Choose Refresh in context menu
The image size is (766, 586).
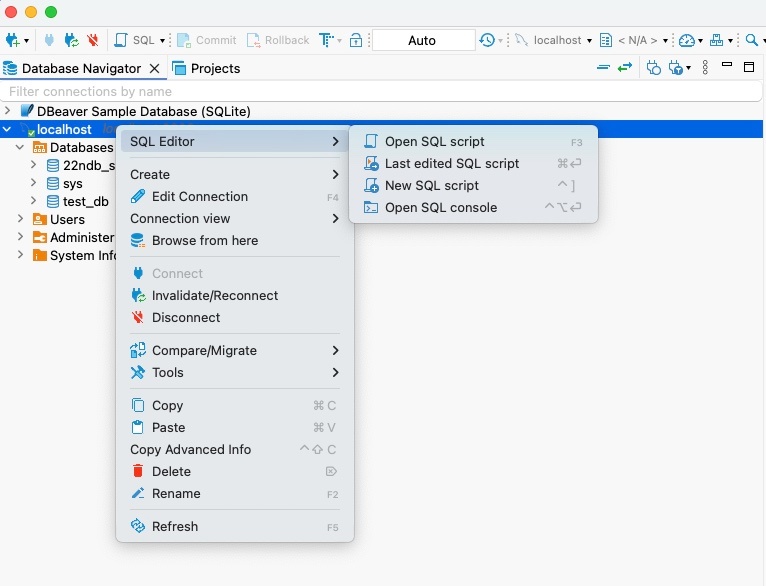tap(235, 526)
